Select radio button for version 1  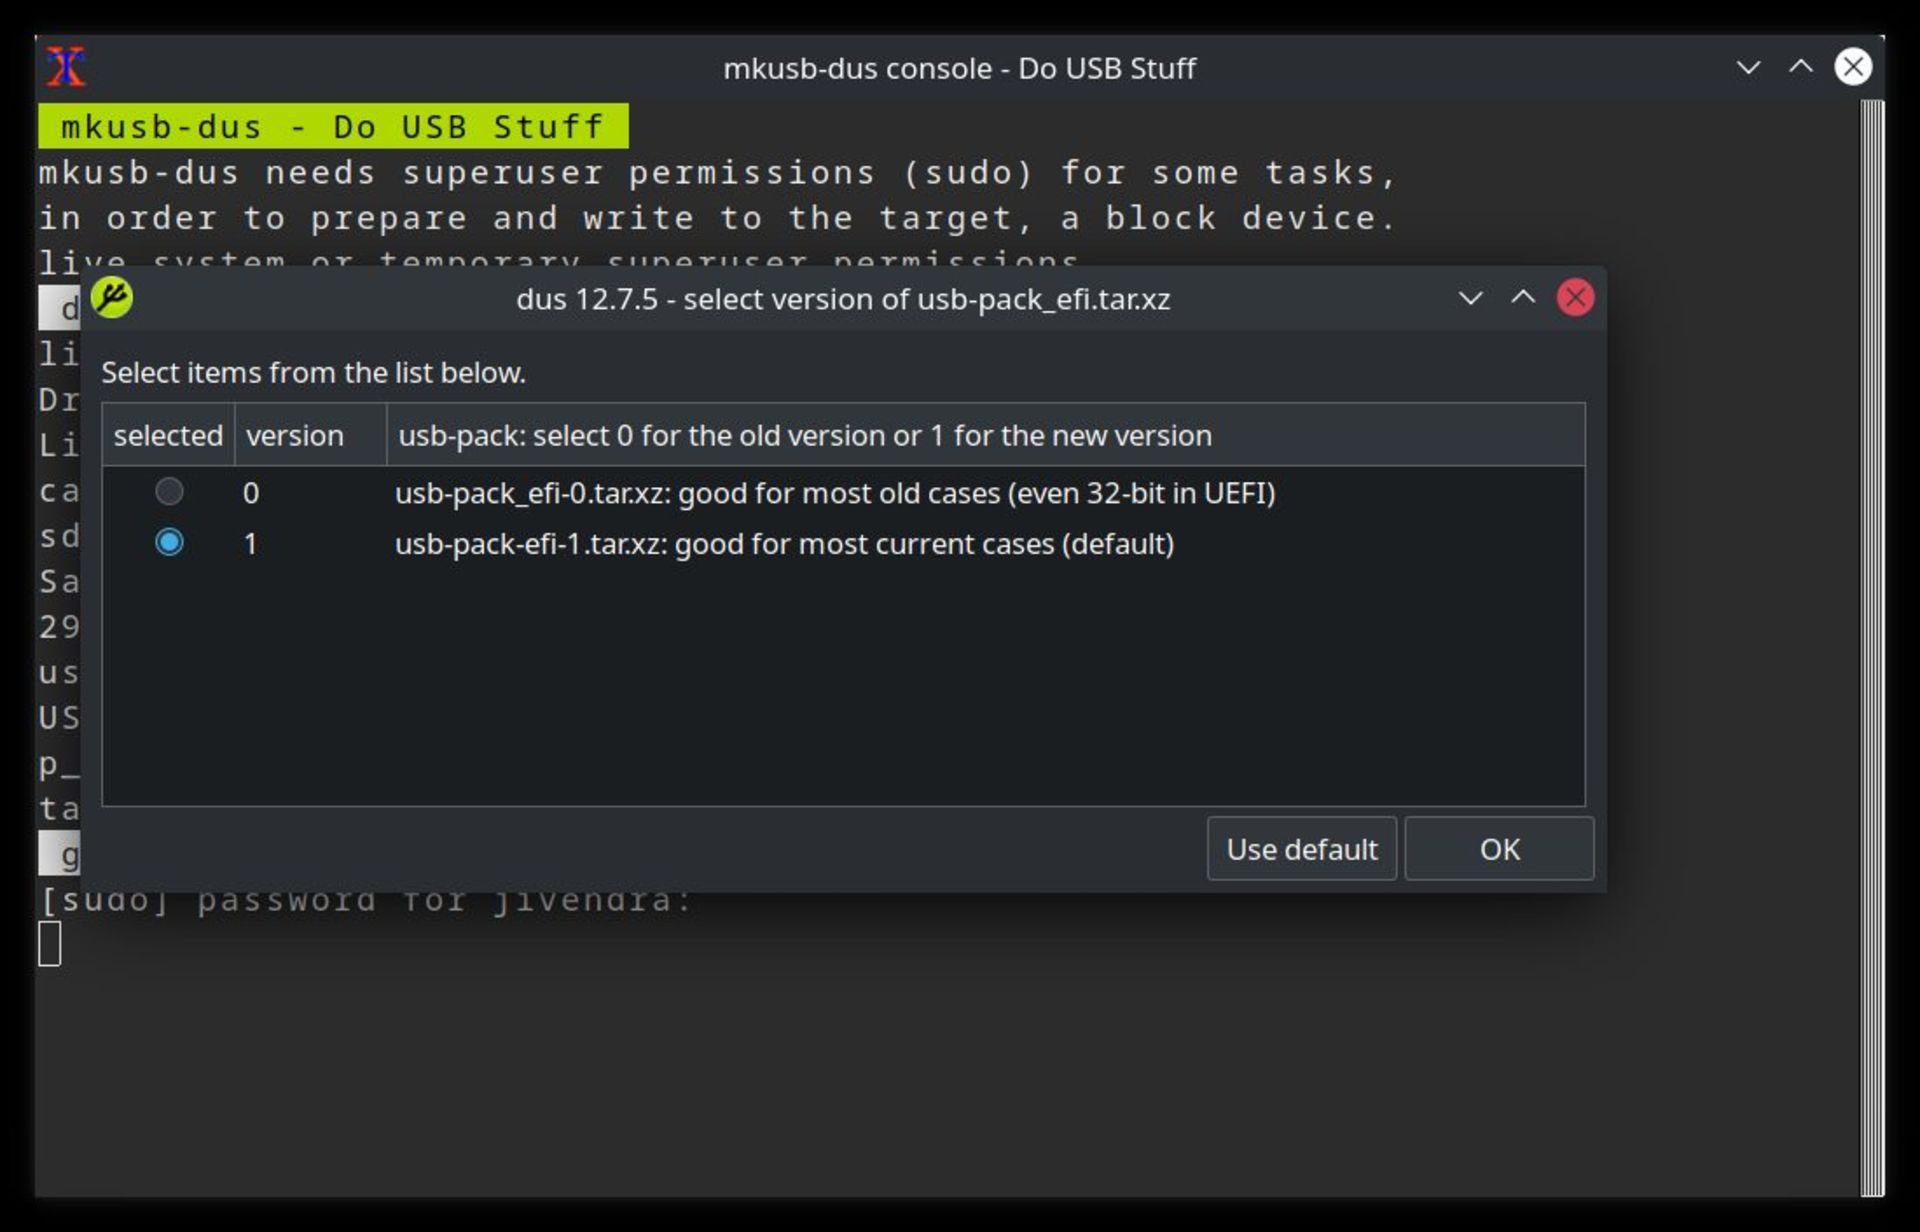(169, 542)
